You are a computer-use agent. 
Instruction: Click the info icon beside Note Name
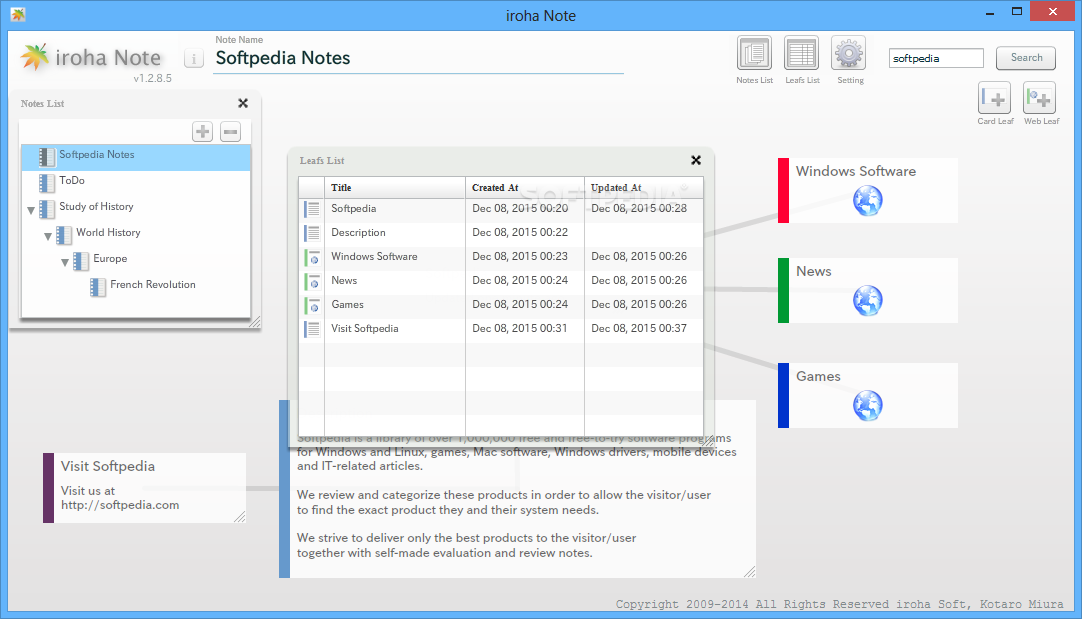pyautogui.click(x=194, y=59)
